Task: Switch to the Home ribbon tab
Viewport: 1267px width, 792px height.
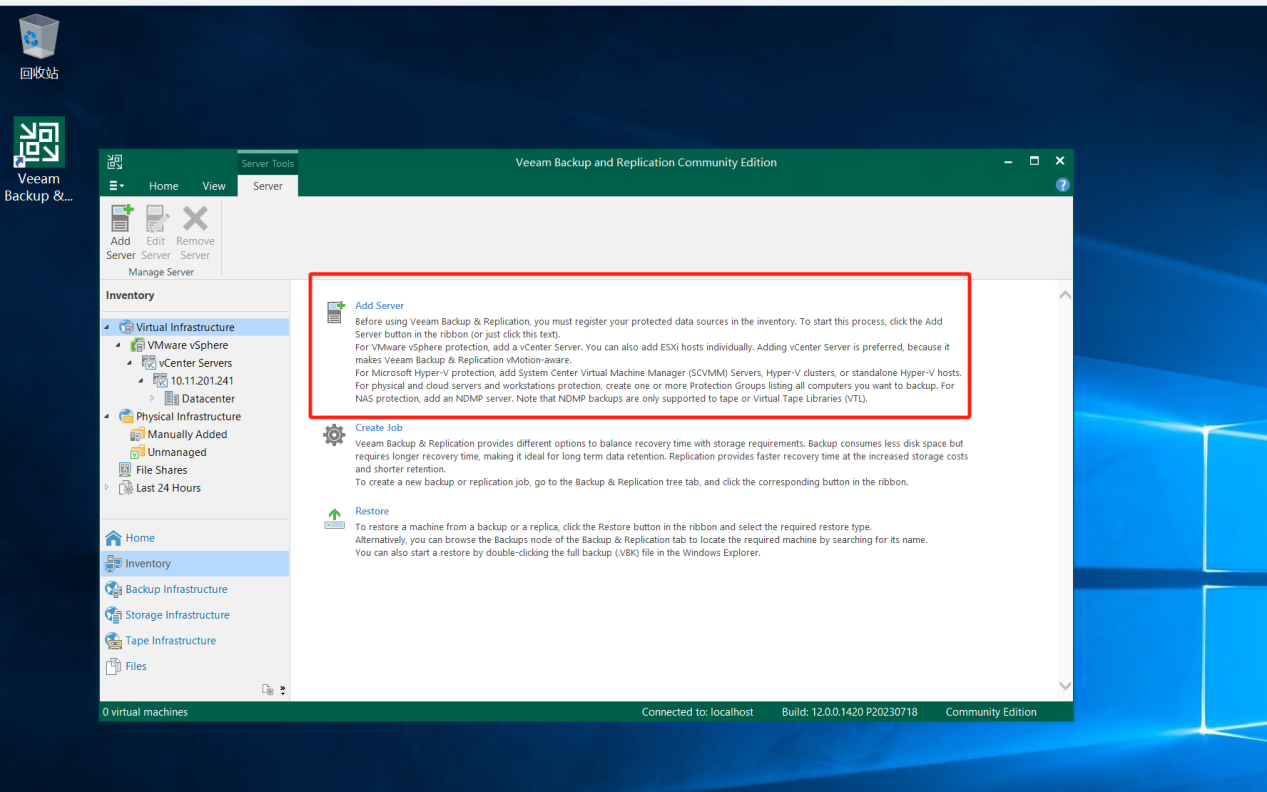Action: coord(164,186)
